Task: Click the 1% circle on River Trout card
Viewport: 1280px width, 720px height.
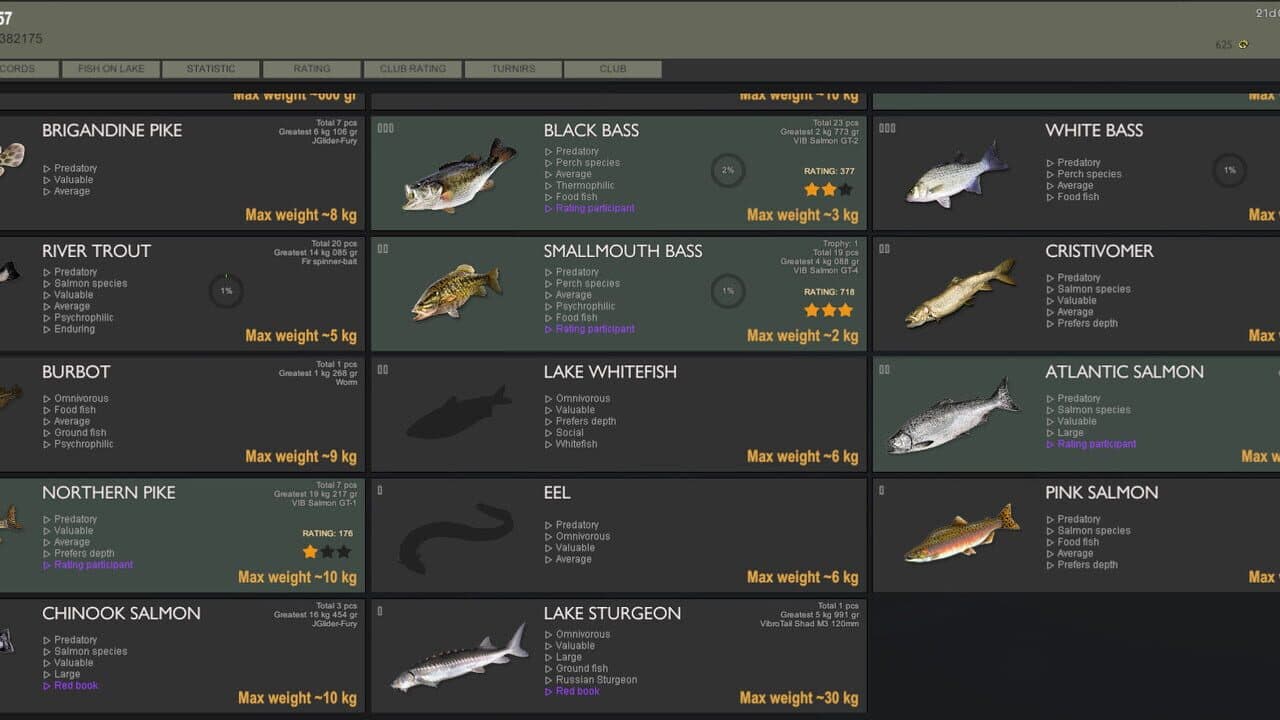Action: pyautogui.click(x=226, y=291)
